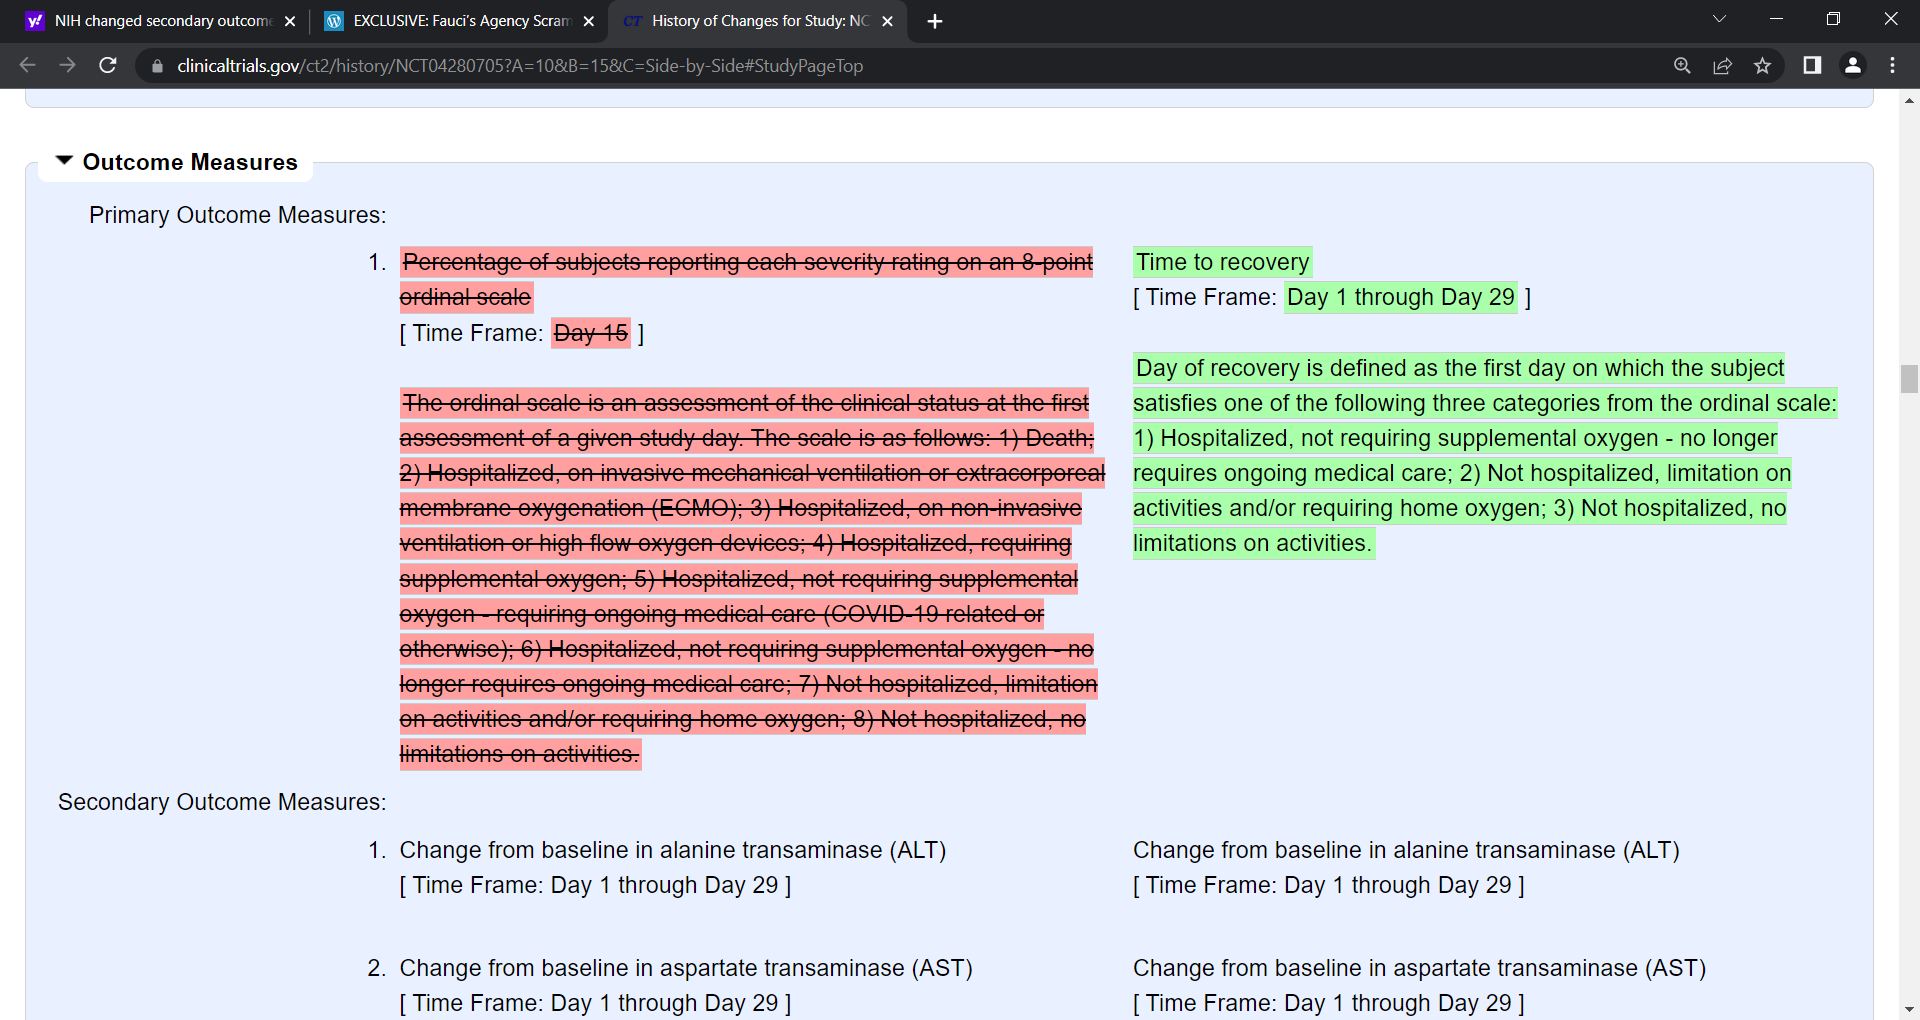
Task: Click the Day of recovery definition text
Action: [1485, 456]
